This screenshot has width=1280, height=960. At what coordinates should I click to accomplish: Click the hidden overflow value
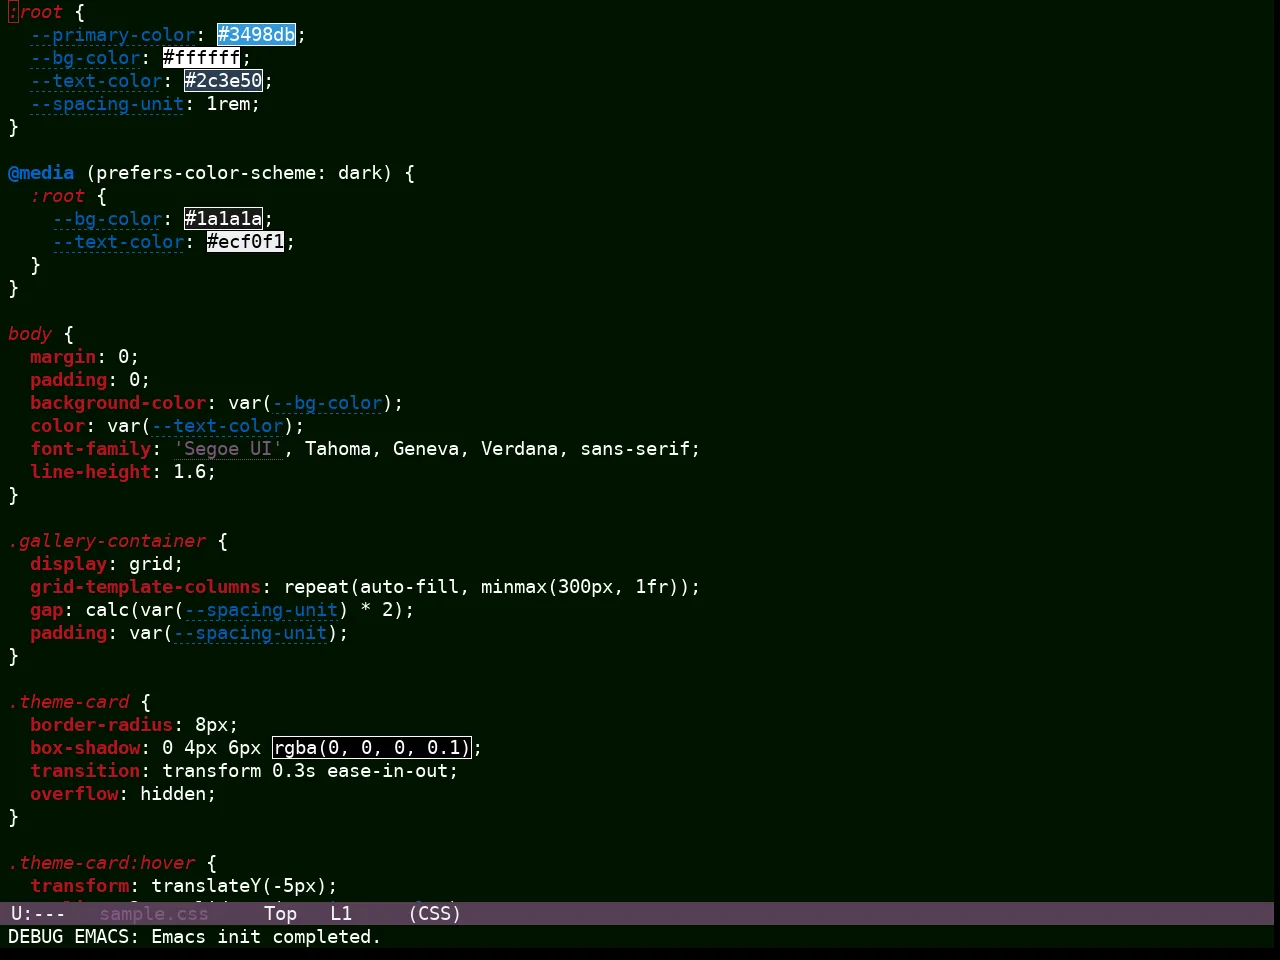tap(173, 794)
